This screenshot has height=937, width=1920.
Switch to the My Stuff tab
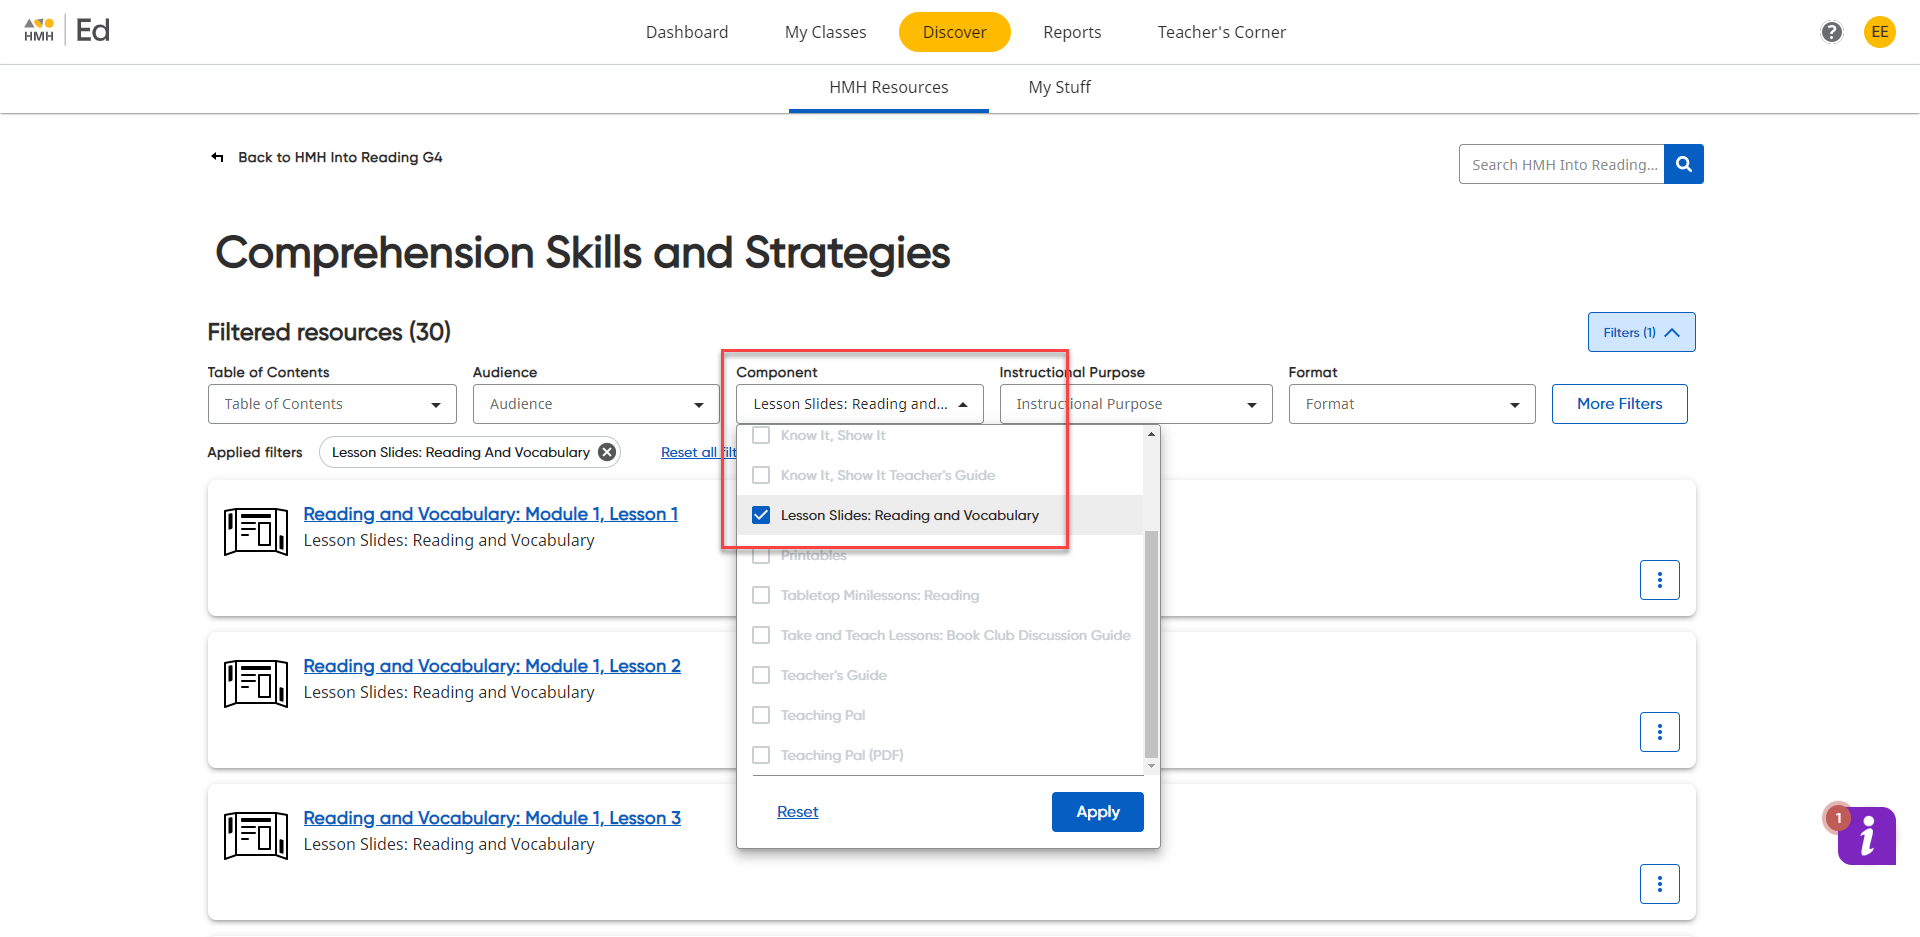coord(1059,87)
